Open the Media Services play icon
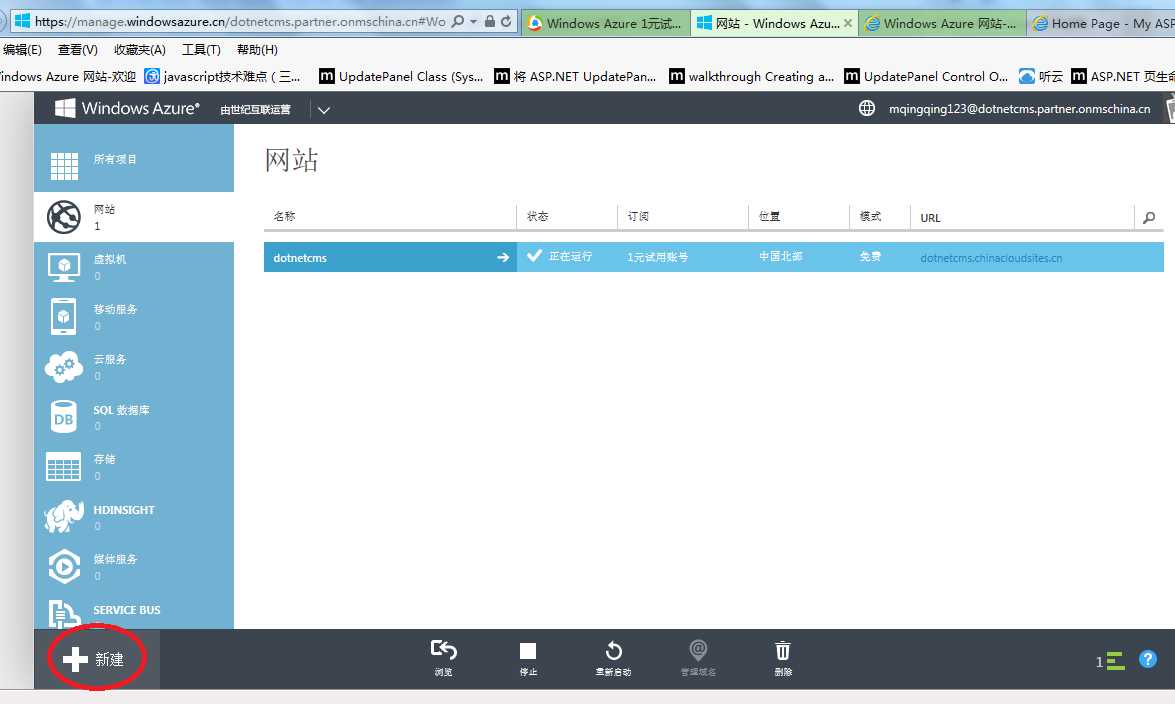 point(64,567)
